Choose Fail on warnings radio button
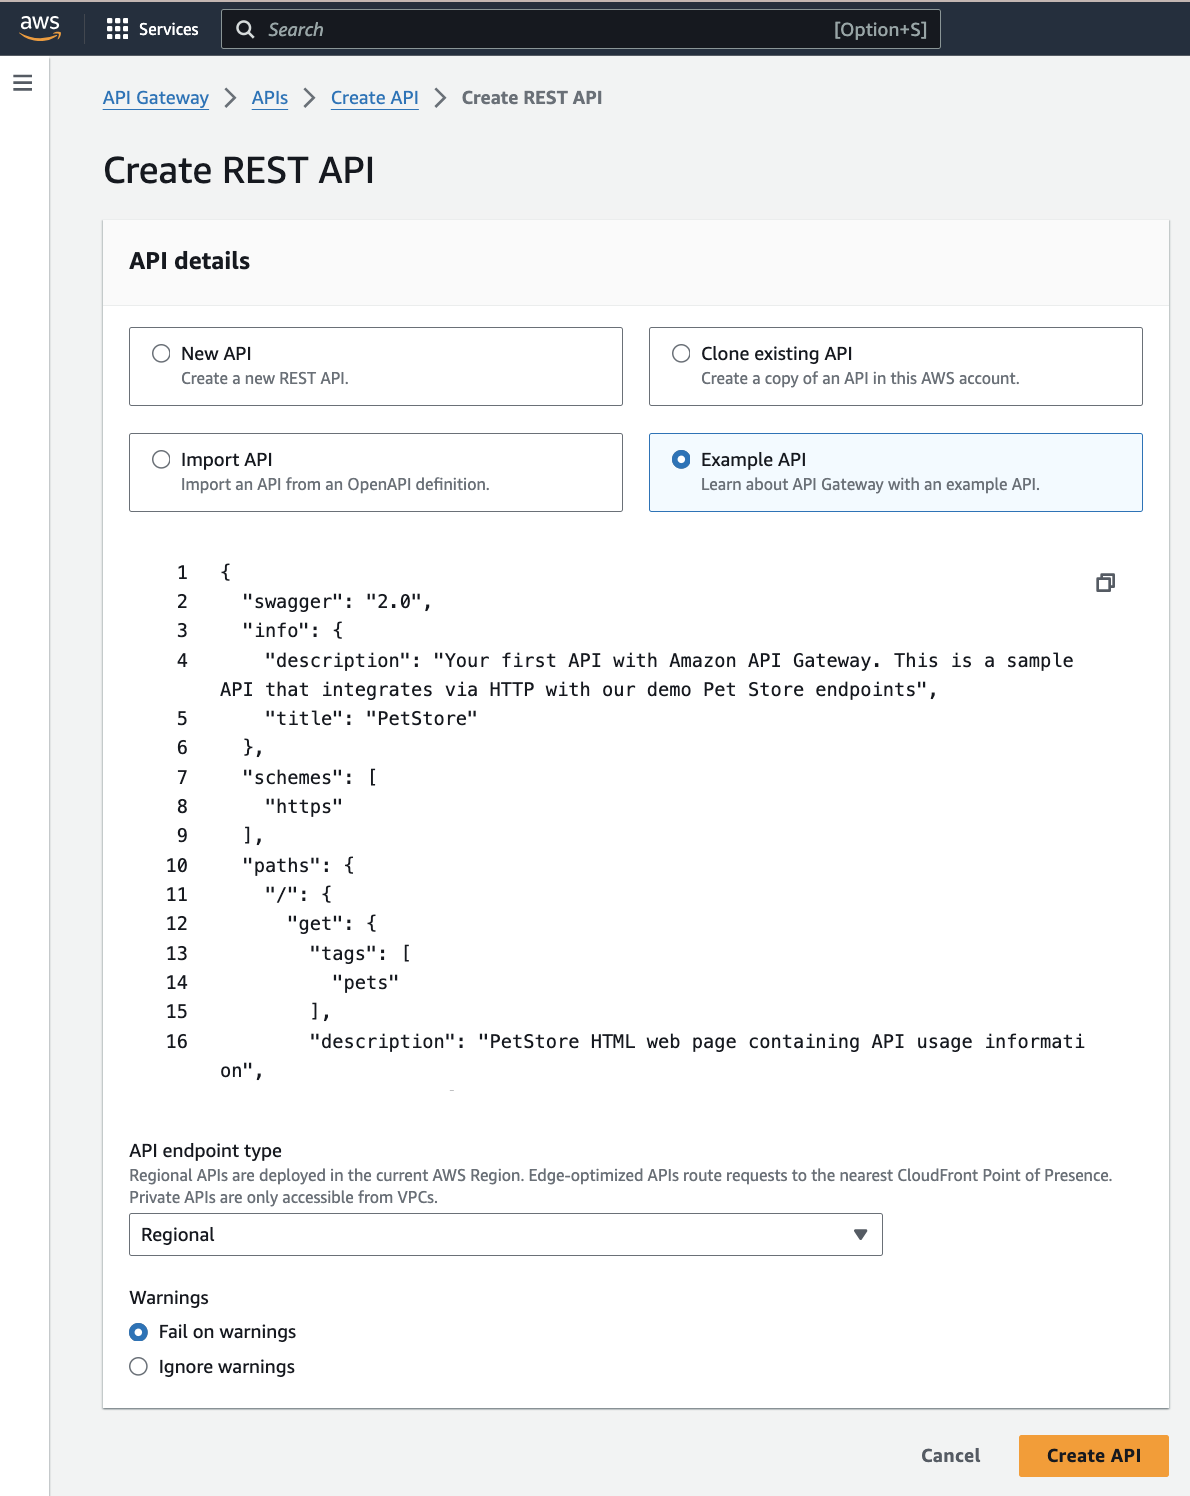1190x1496 pixels. tap(139, 1332)
